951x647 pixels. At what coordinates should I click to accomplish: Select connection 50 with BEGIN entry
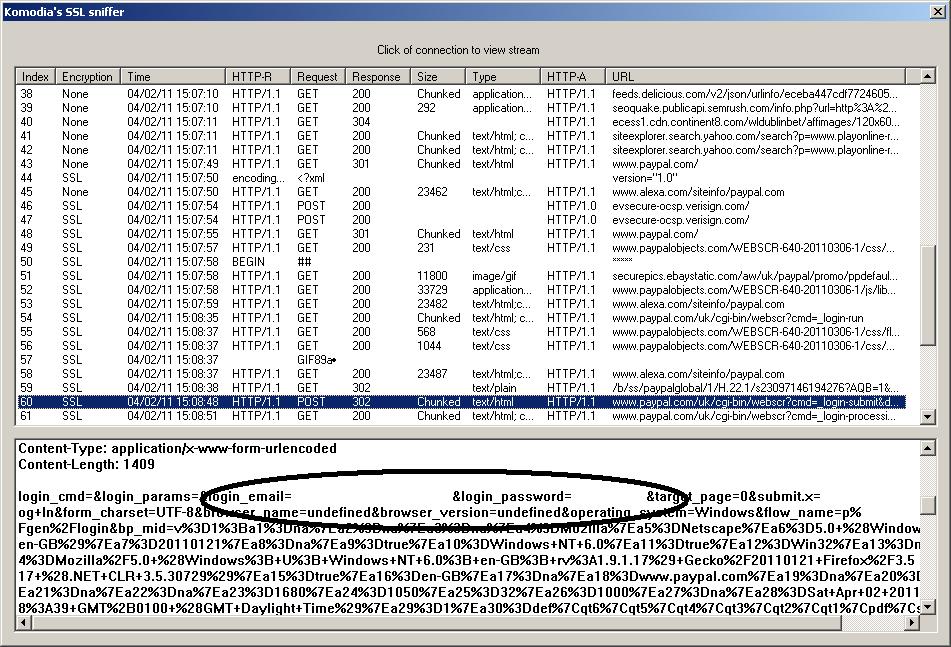pyautogui.click(x=460, y=262)
